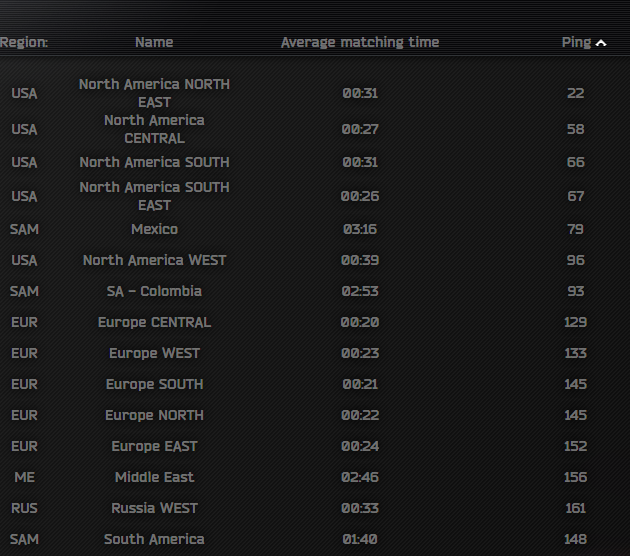630x556 pixels.
Task: Click SAM region code in Mexico row
Action: pos(24,229)
